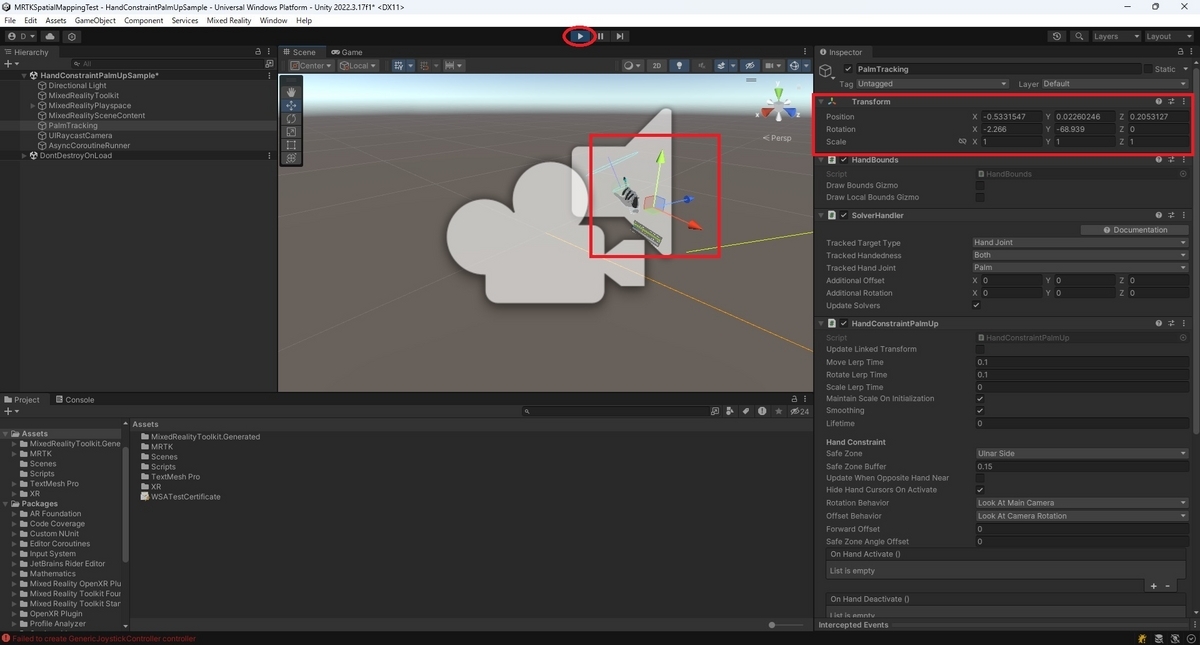Disable the HandBounds component checkbox
The image size is (1200, 645).
(x=844, y=160)
